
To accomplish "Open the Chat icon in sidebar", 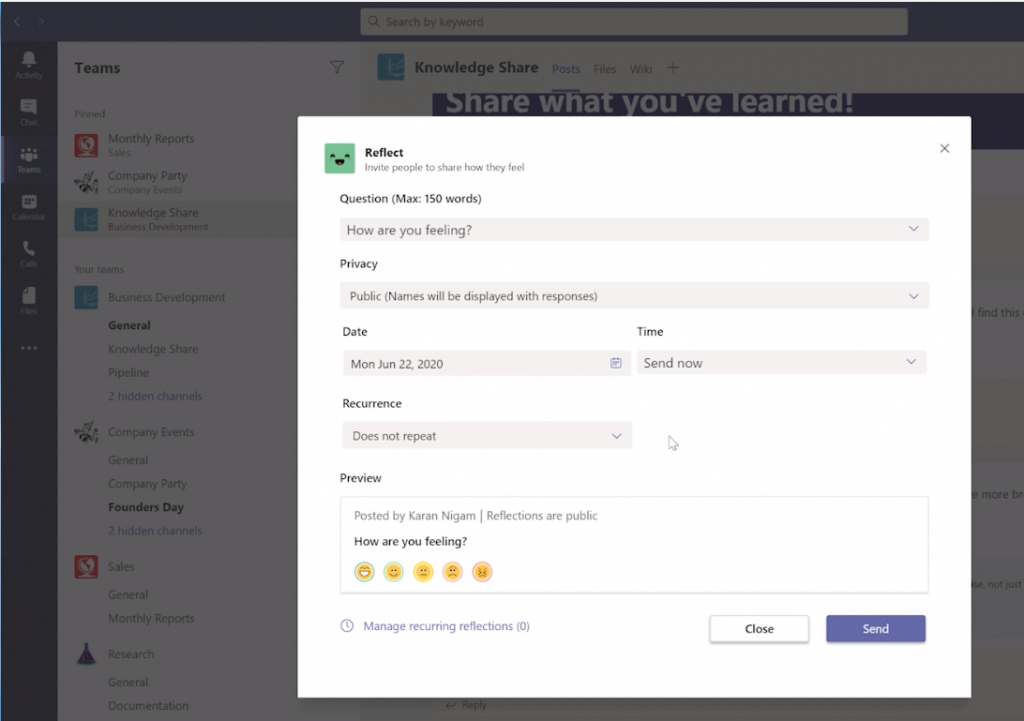I will pos(29,111).
